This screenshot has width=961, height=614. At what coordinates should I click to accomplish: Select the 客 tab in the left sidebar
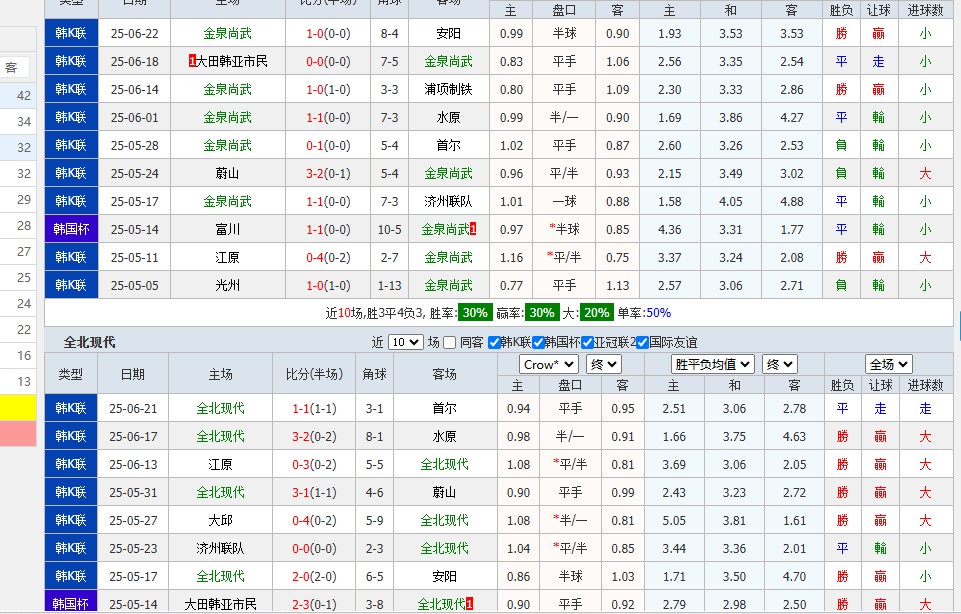11,69
